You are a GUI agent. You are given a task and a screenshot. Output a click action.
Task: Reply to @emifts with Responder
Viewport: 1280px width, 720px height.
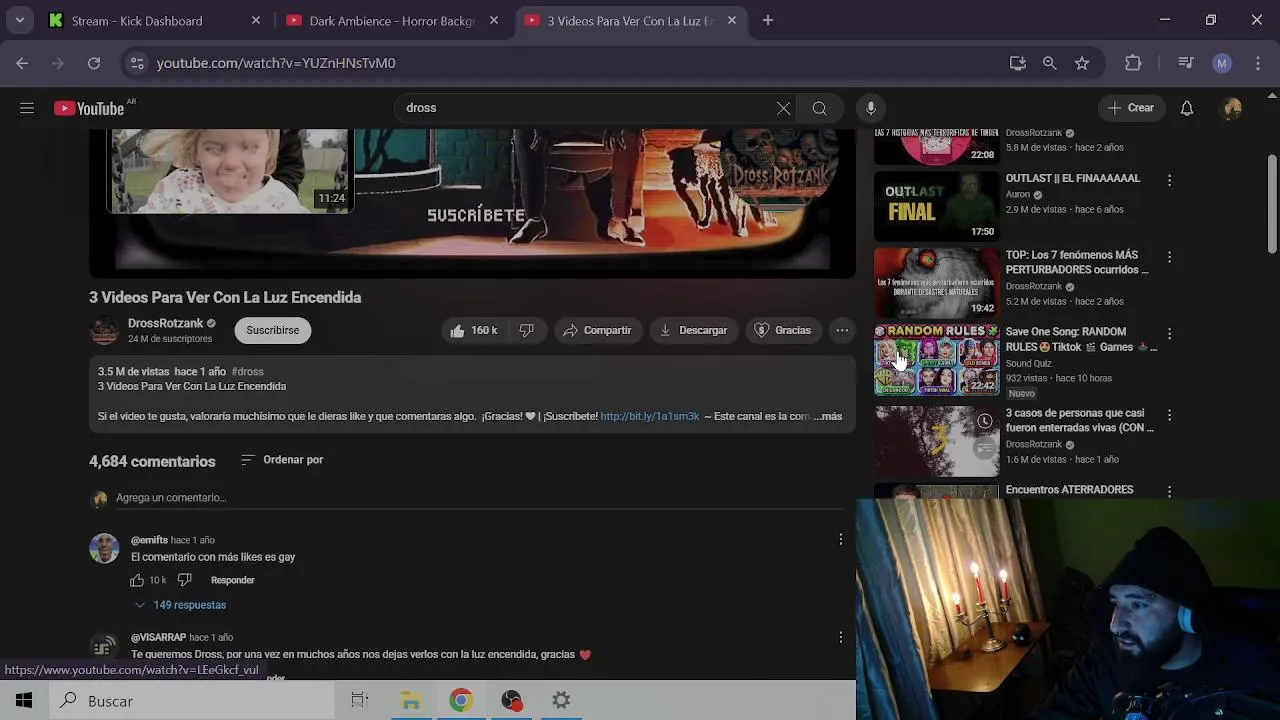(x=233, y=580)
